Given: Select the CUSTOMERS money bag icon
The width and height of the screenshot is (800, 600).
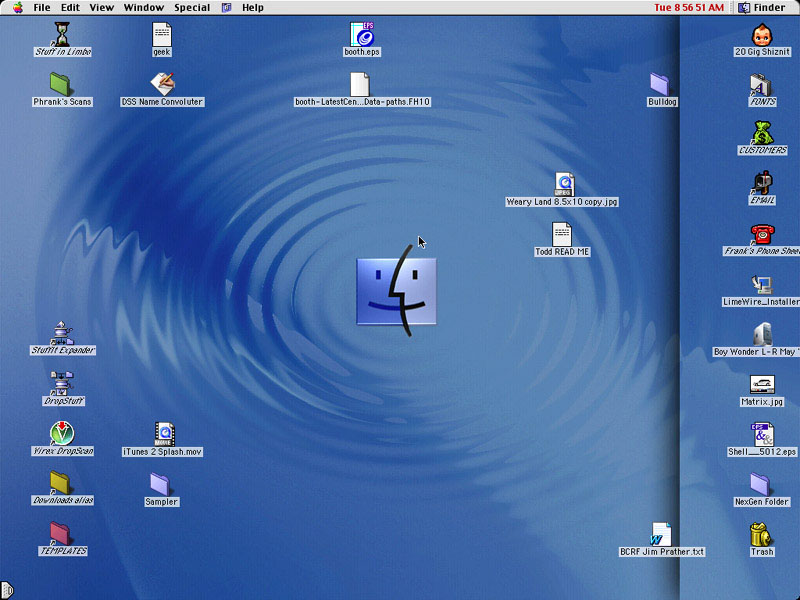Looking at the screenshot, I should coord(762,133).
